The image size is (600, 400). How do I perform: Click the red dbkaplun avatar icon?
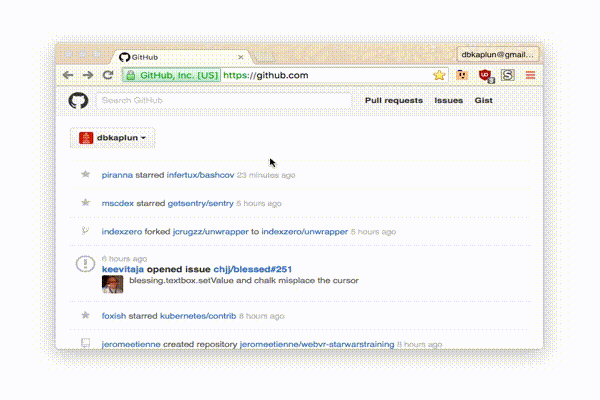coord(86,138)
